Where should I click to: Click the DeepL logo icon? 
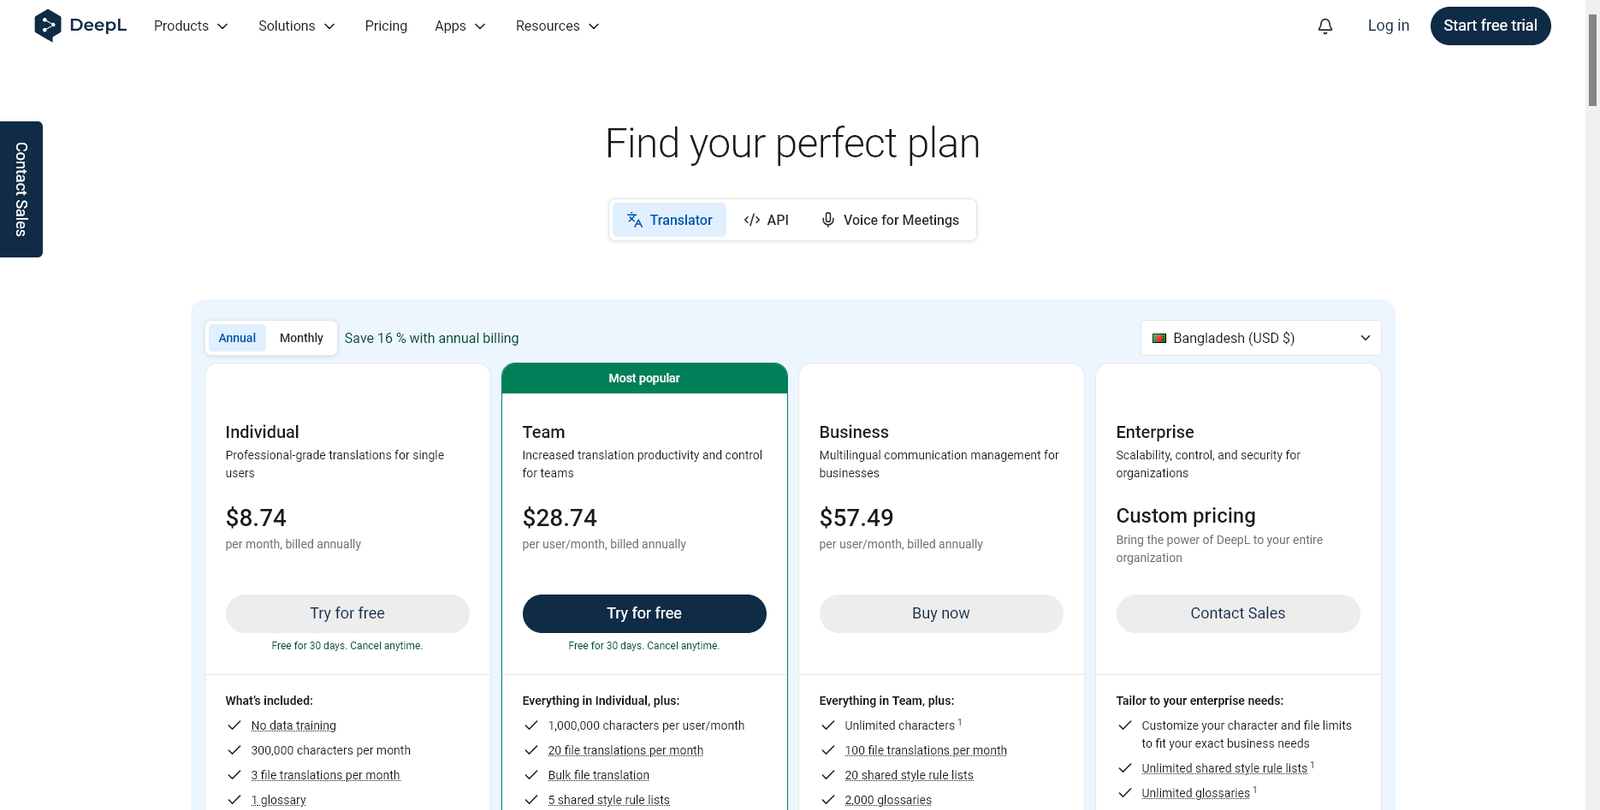(47, 25)
